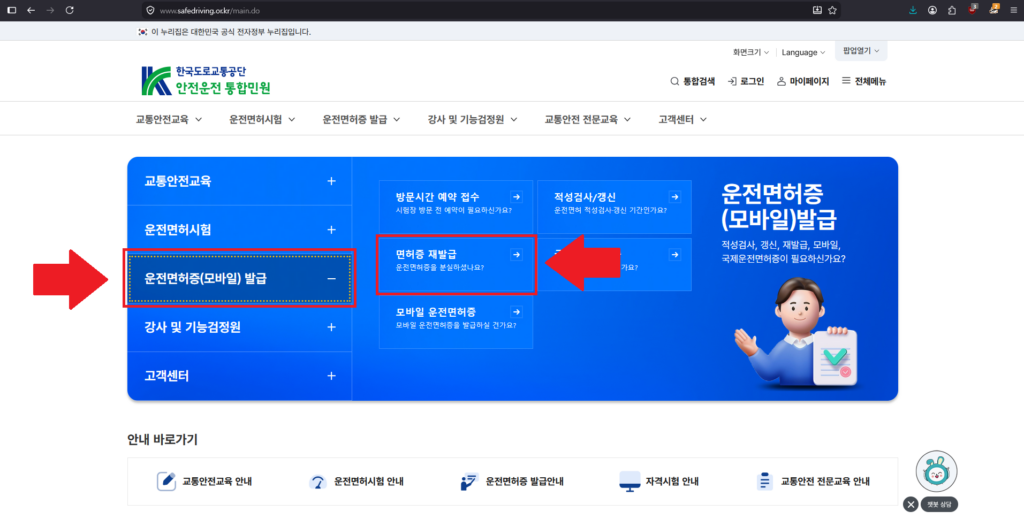Open the browser hamburger application menu

point(1014,10)
